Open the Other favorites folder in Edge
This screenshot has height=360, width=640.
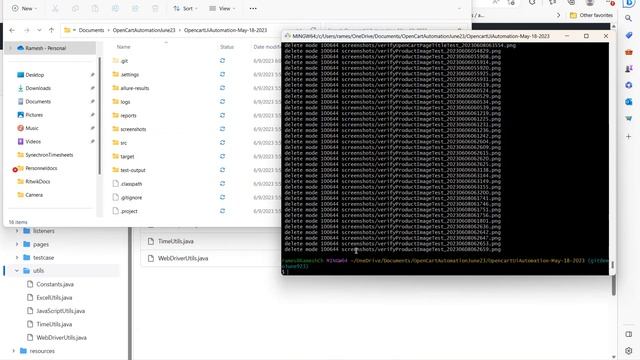[591, 15]
